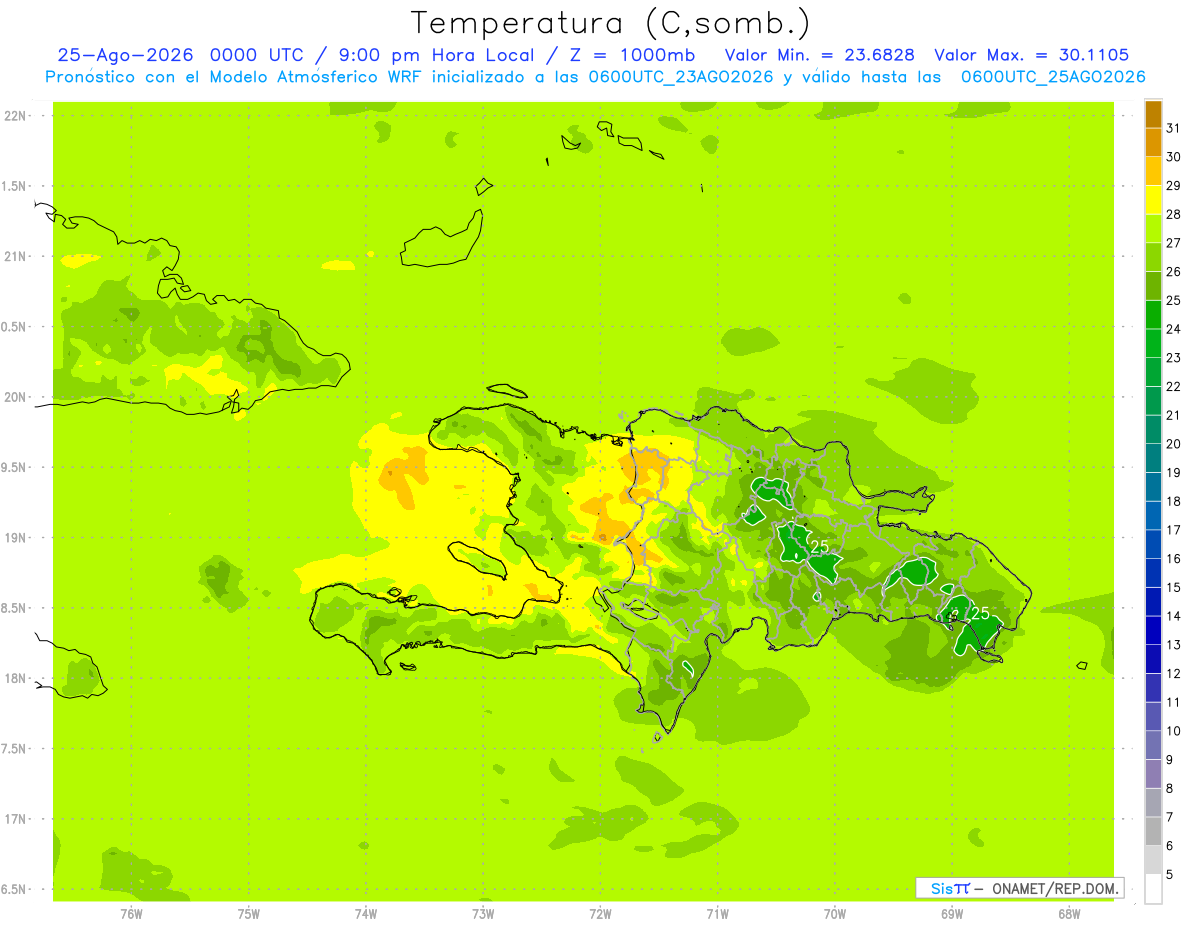
Task: Click the 24 value on the color scale
Action: click(1174, 329)
